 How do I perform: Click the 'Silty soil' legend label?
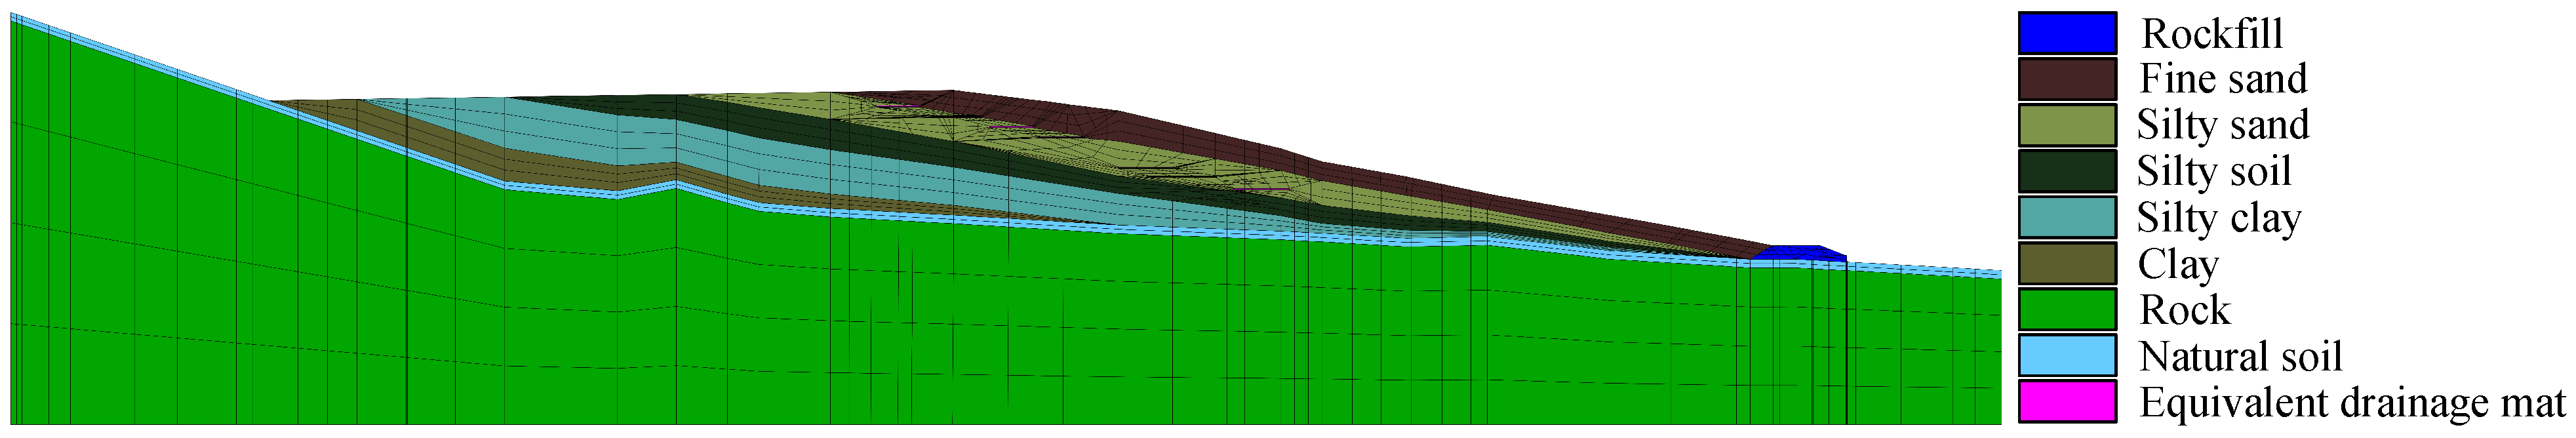pos(2214,171)
